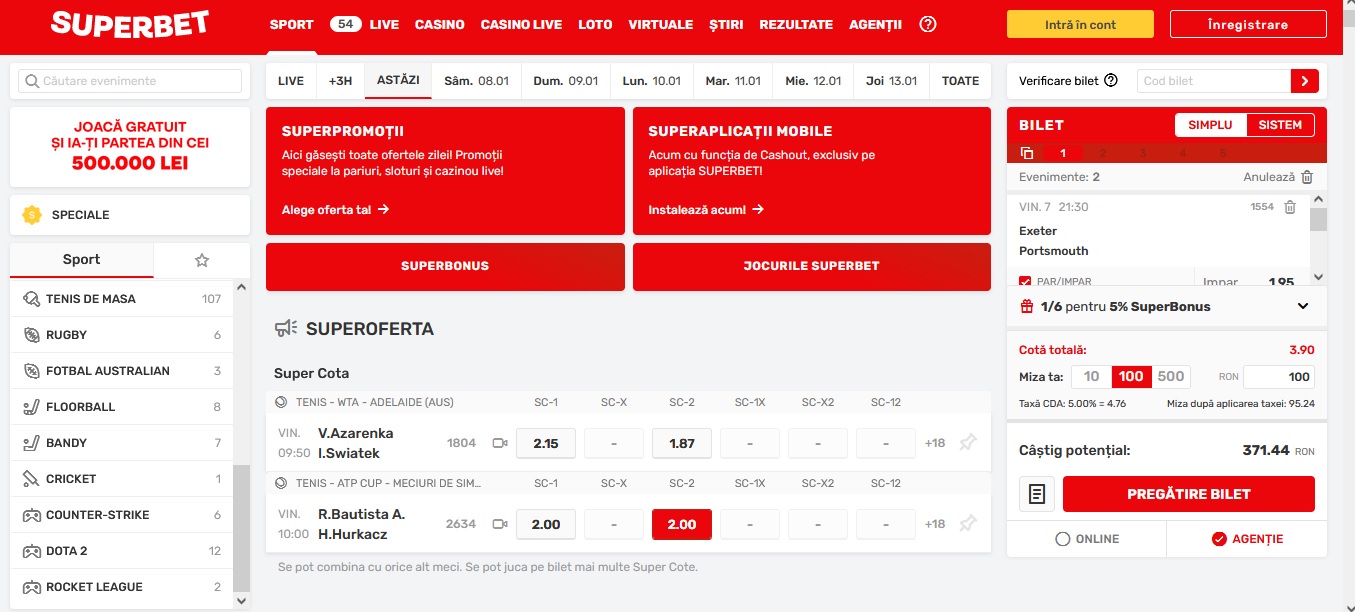This screenshot has height=612, width=1360.
Task: Open the Rezultate page
Action: [796, 25]
